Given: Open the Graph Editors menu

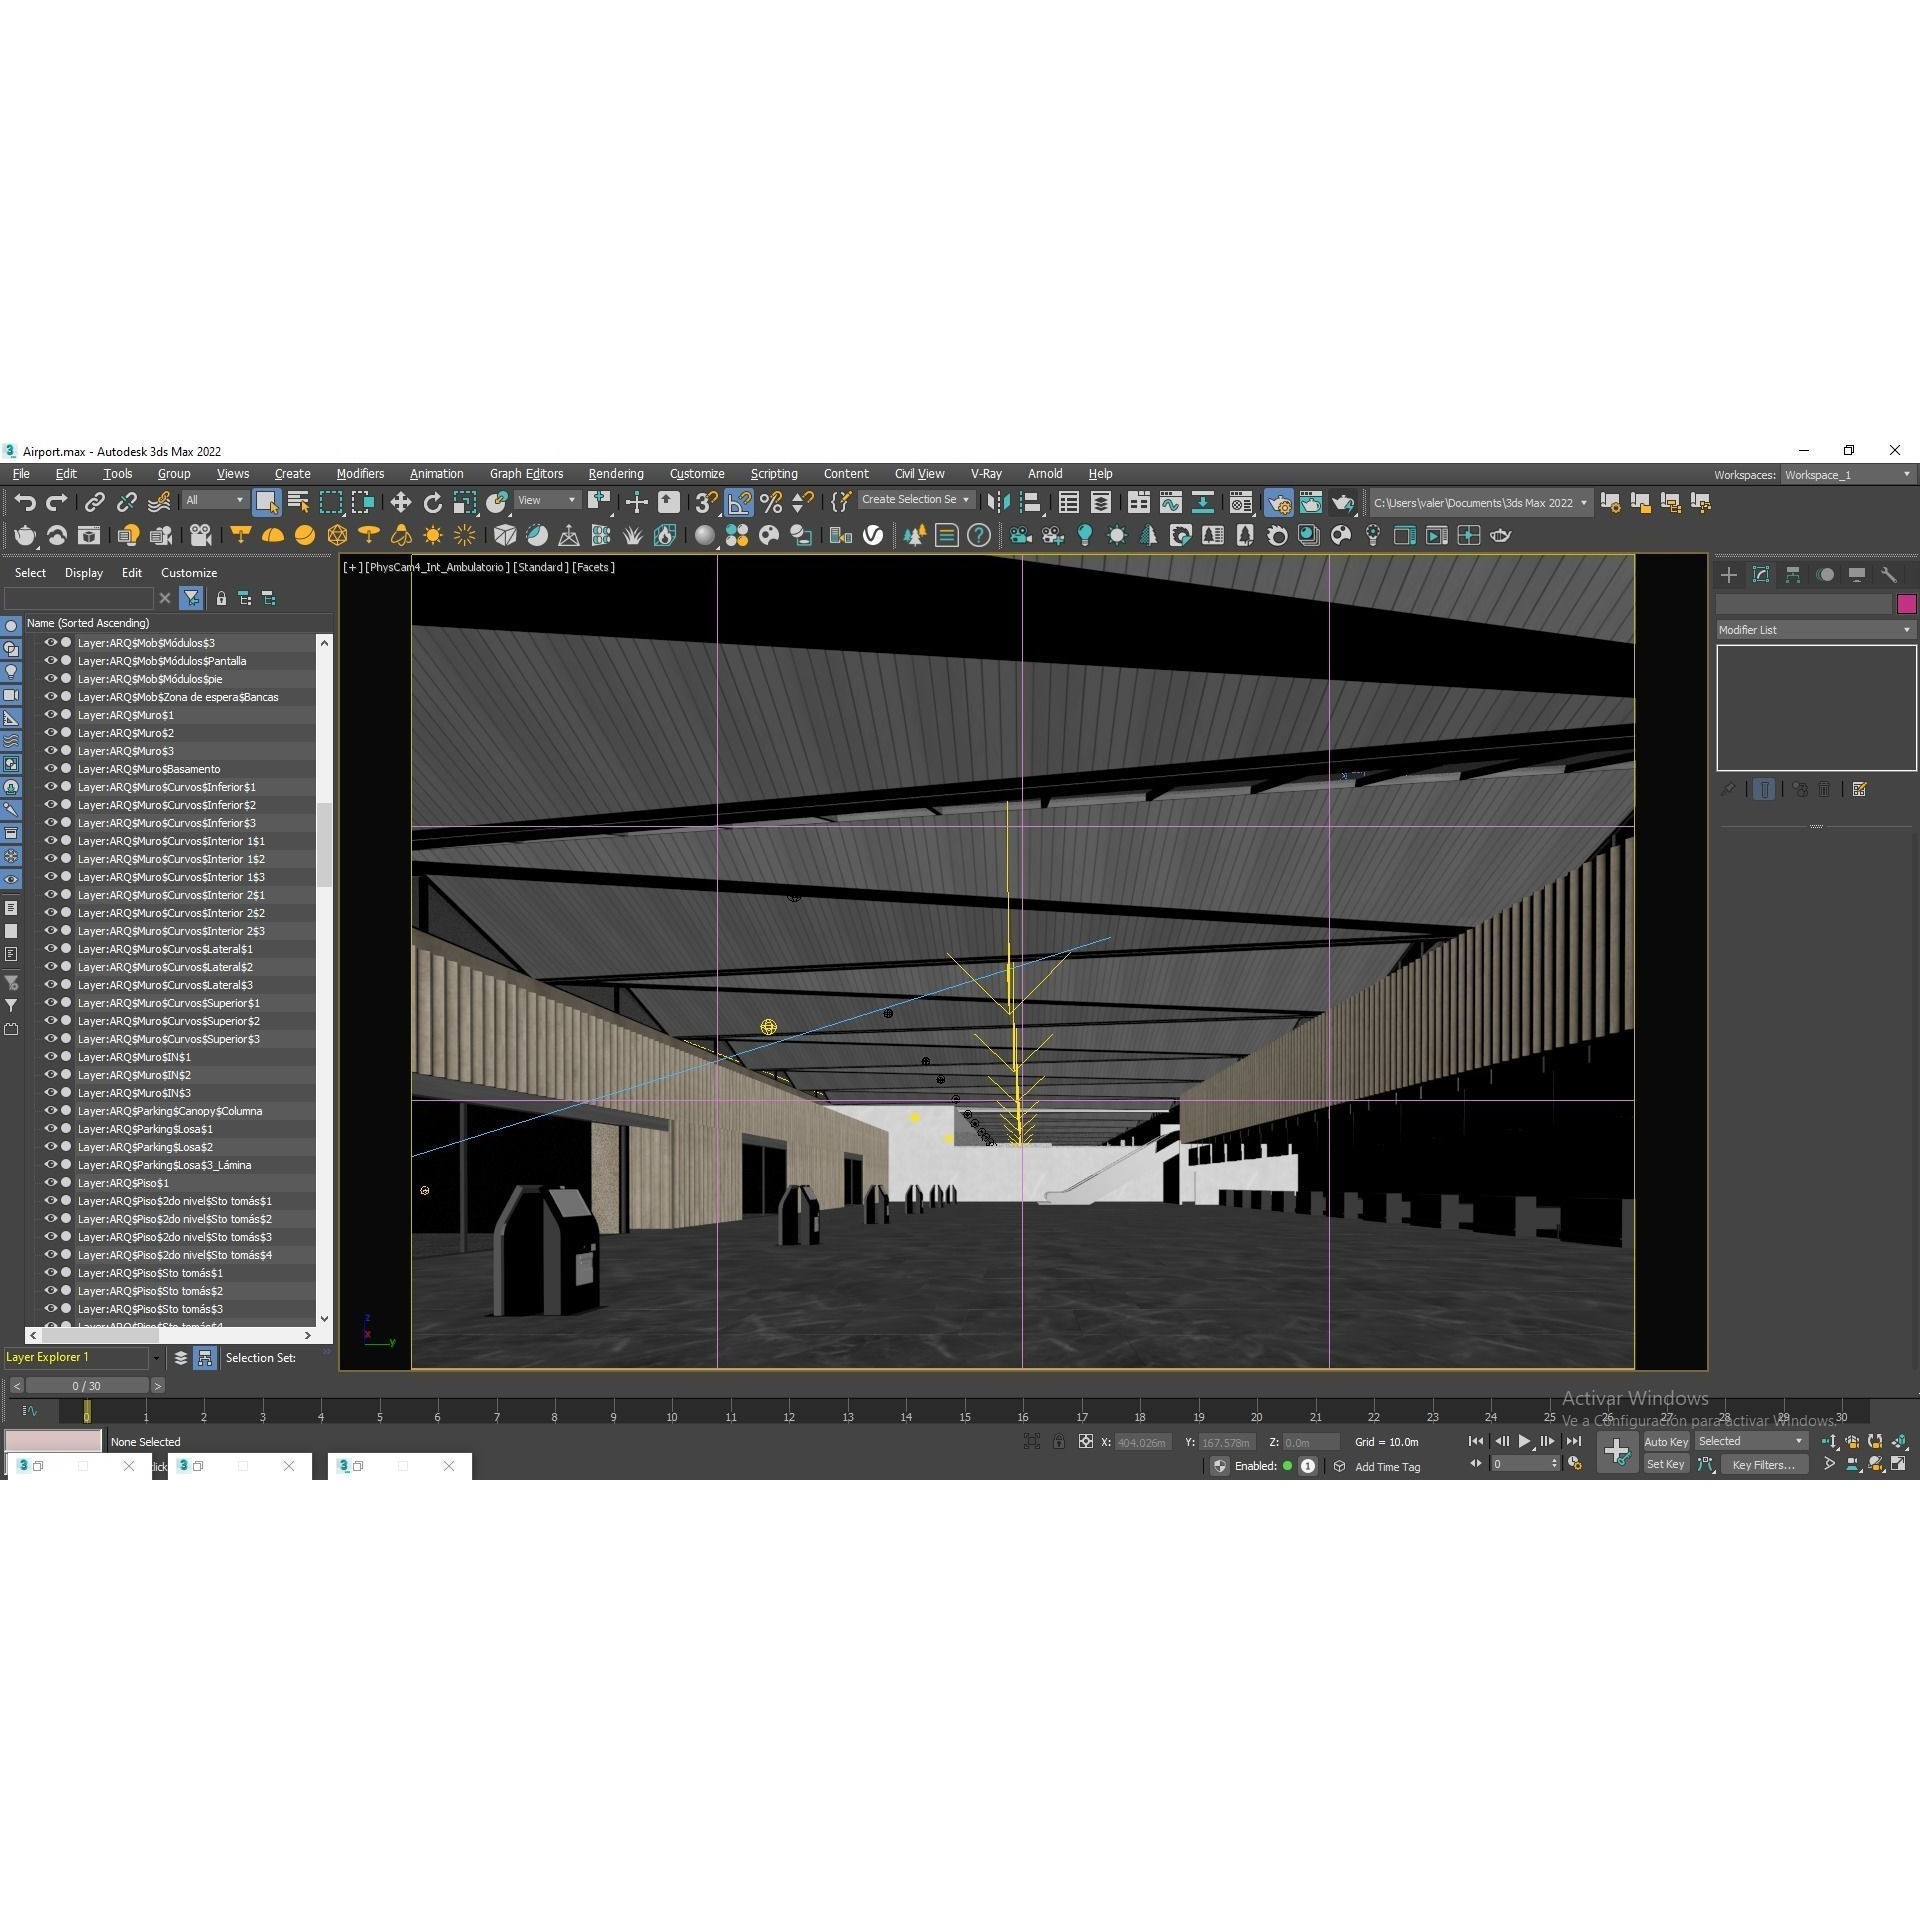Looking at the screenshot, I should tap(526, 474).
